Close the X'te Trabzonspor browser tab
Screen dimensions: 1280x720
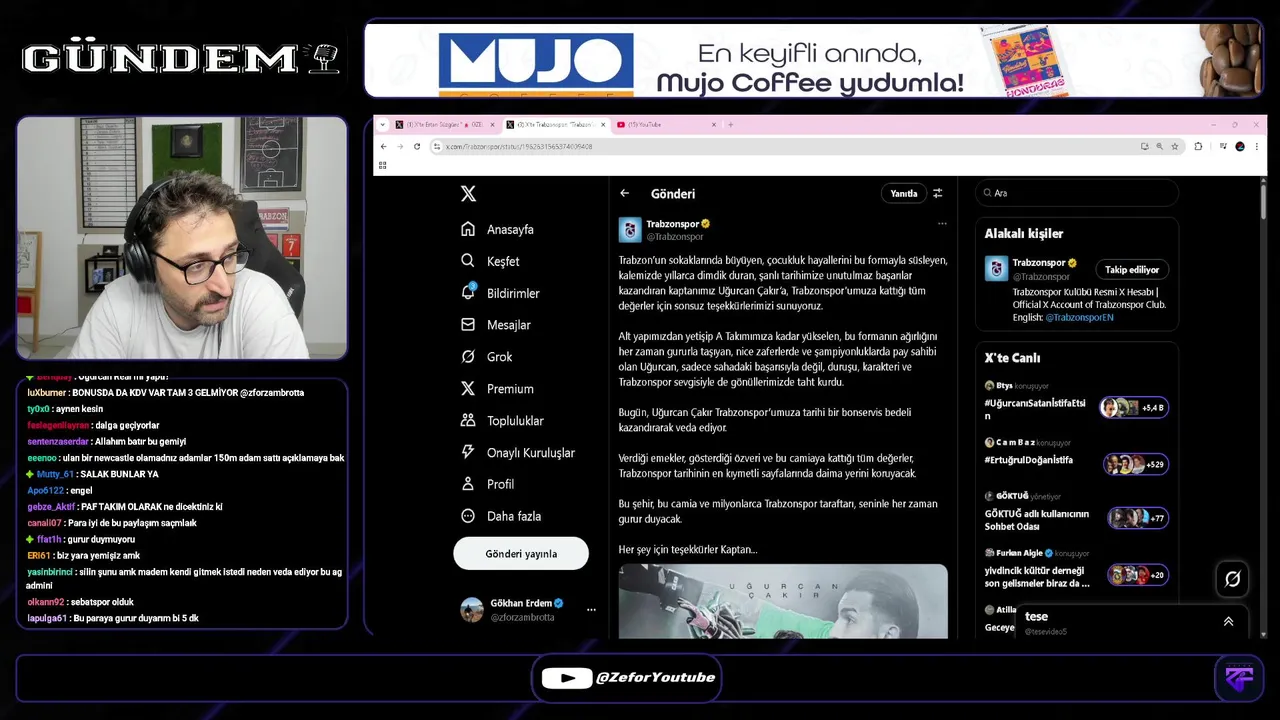click(x=603, y=125)
